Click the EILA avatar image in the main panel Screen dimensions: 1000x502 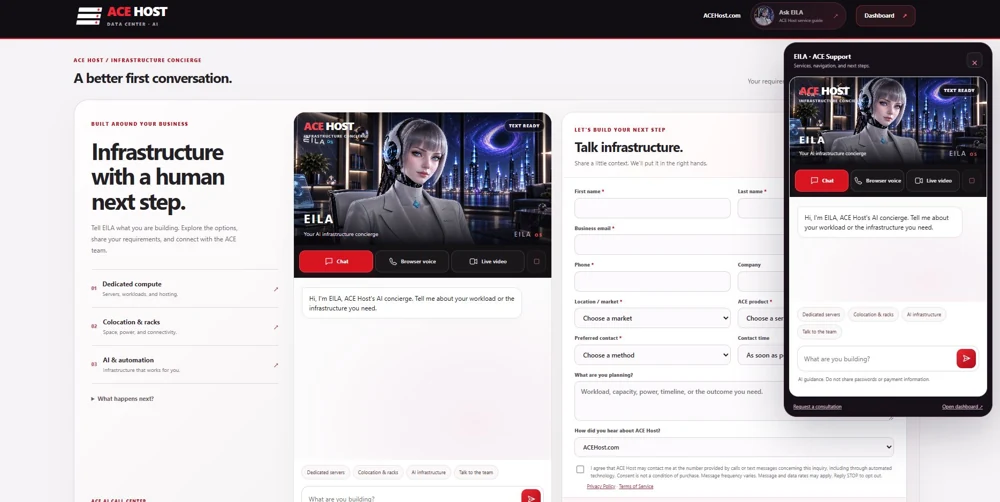click(422, 179)
